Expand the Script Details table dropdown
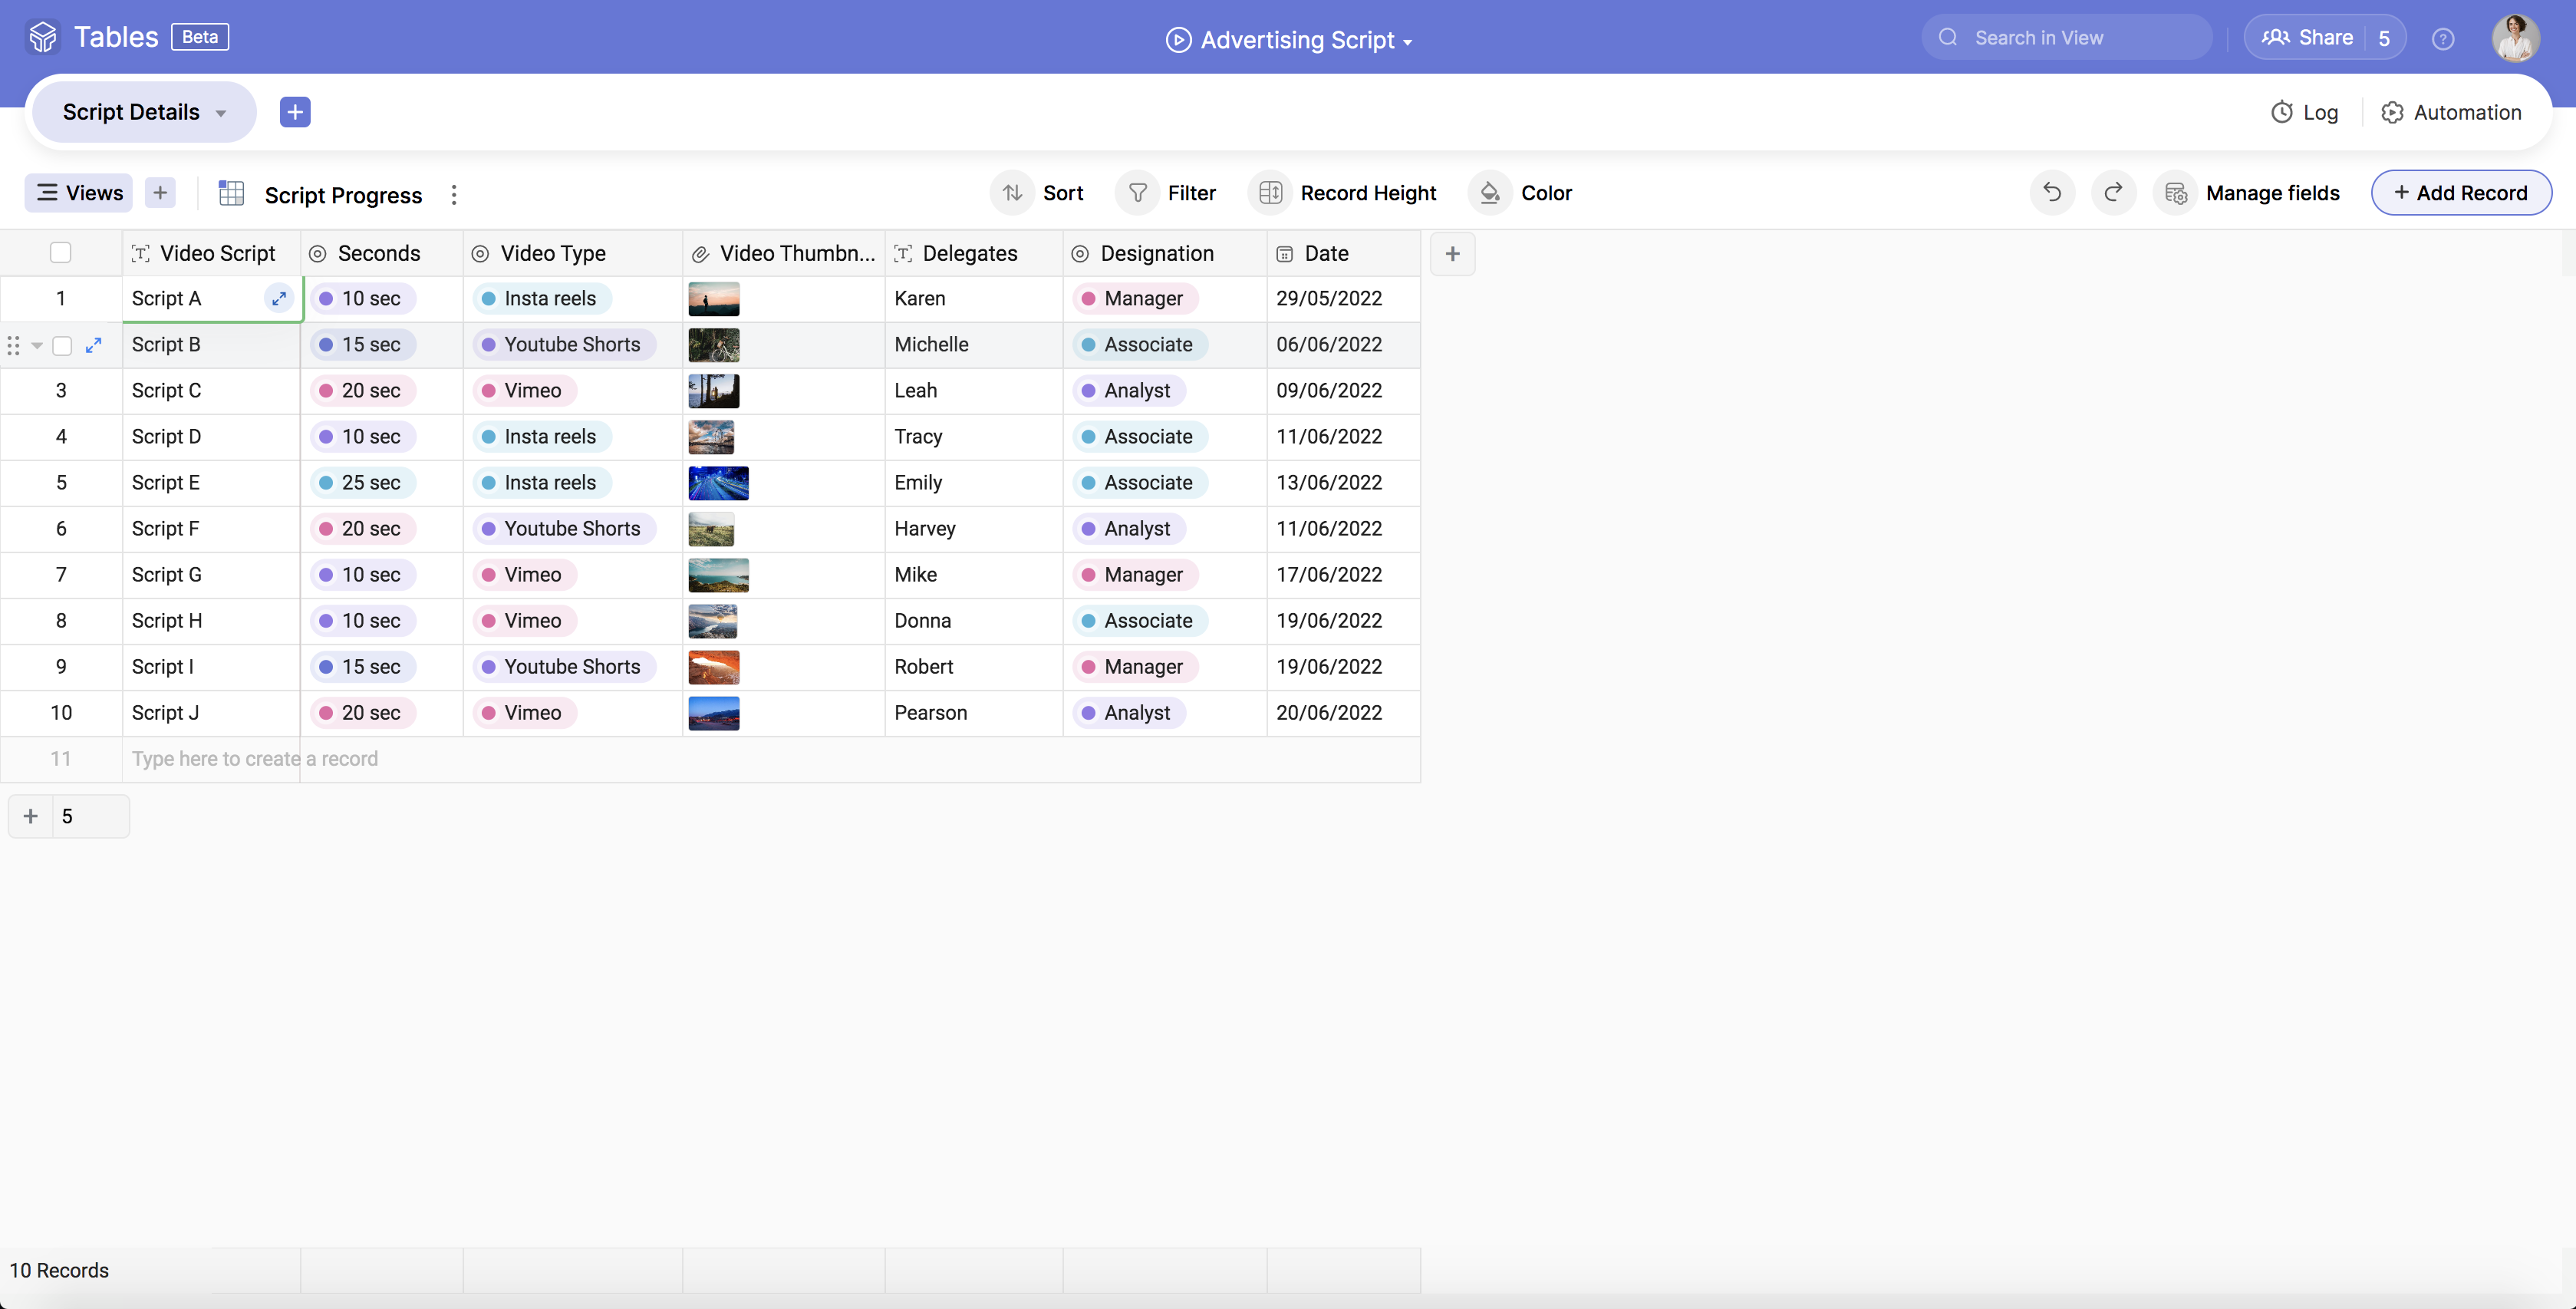 221,113
